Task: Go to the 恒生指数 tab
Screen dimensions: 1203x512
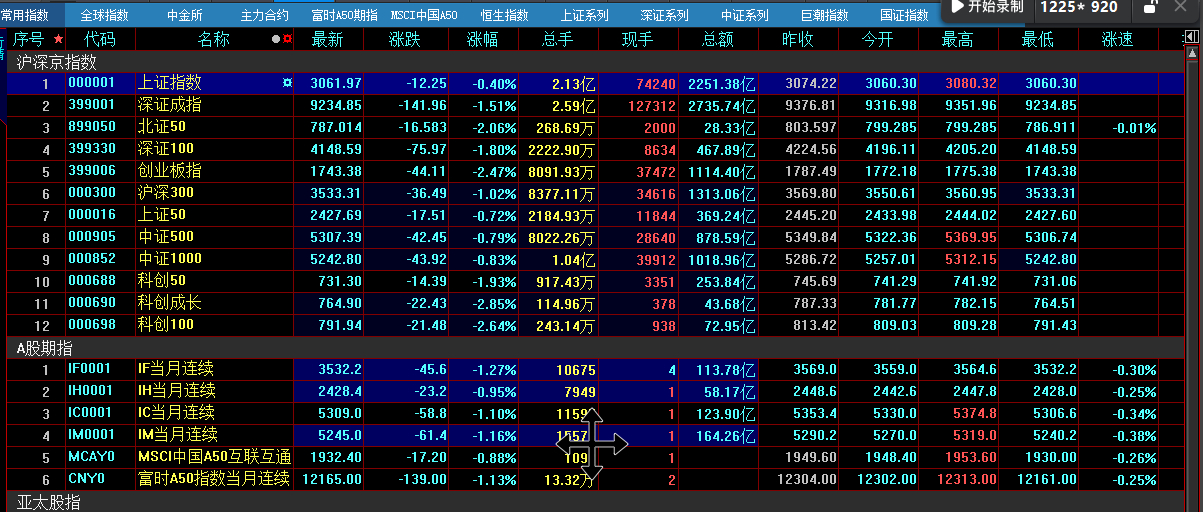Action: pos(504,15)
